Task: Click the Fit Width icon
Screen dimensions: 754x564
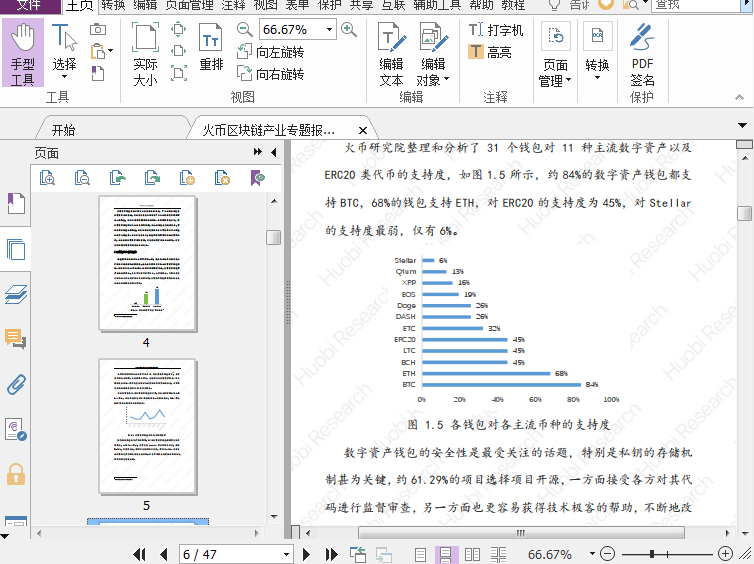Action: 178,50
